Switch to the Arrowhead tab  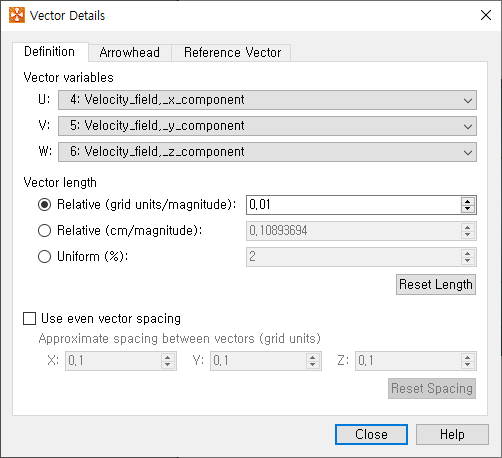(130, 53)
